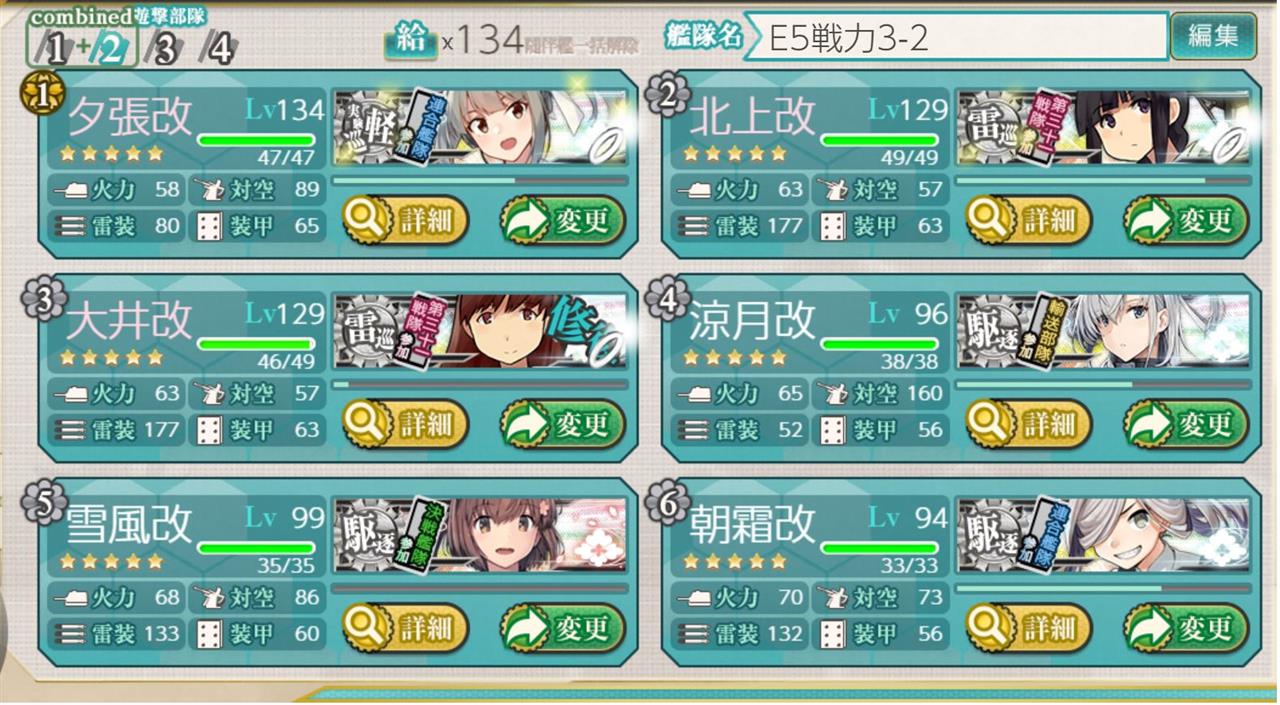Screen dimensions: 1280x705
Task: Open 詳細 details for 雪風改
Action: (405, 628)
